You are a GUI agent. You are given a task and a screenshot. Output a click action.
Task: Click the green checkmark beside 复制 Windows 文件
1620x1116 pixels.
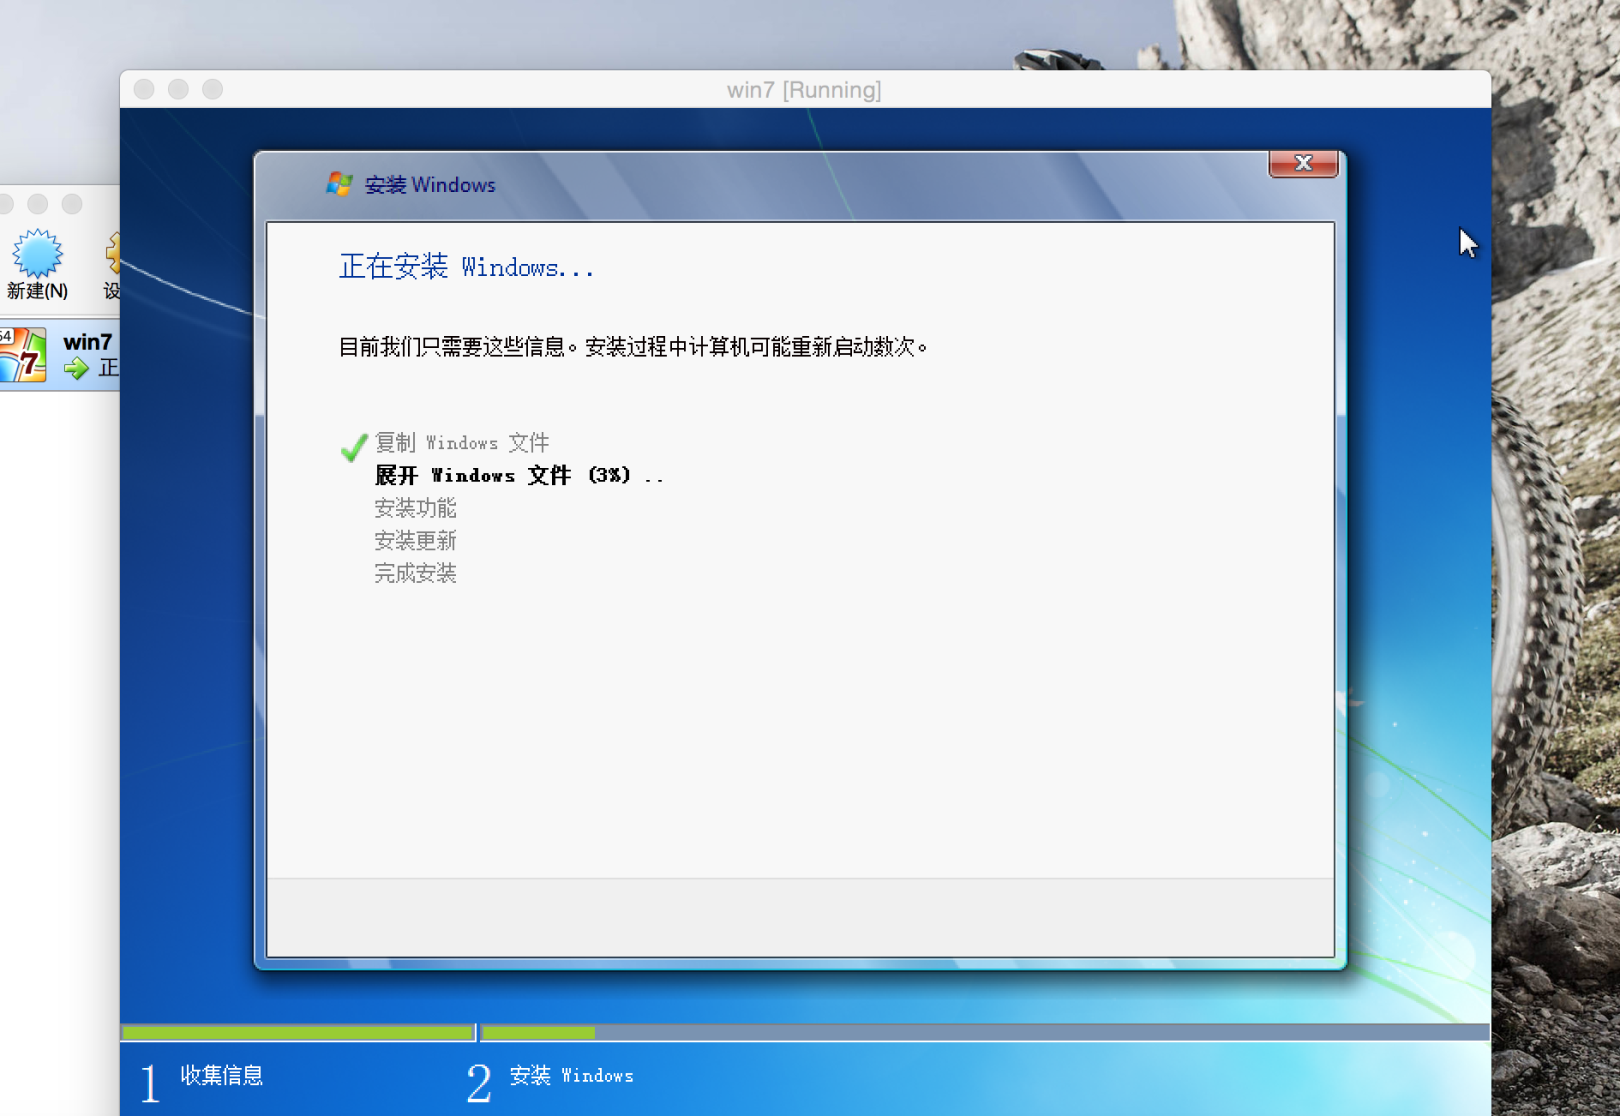(x=353, y=446)
